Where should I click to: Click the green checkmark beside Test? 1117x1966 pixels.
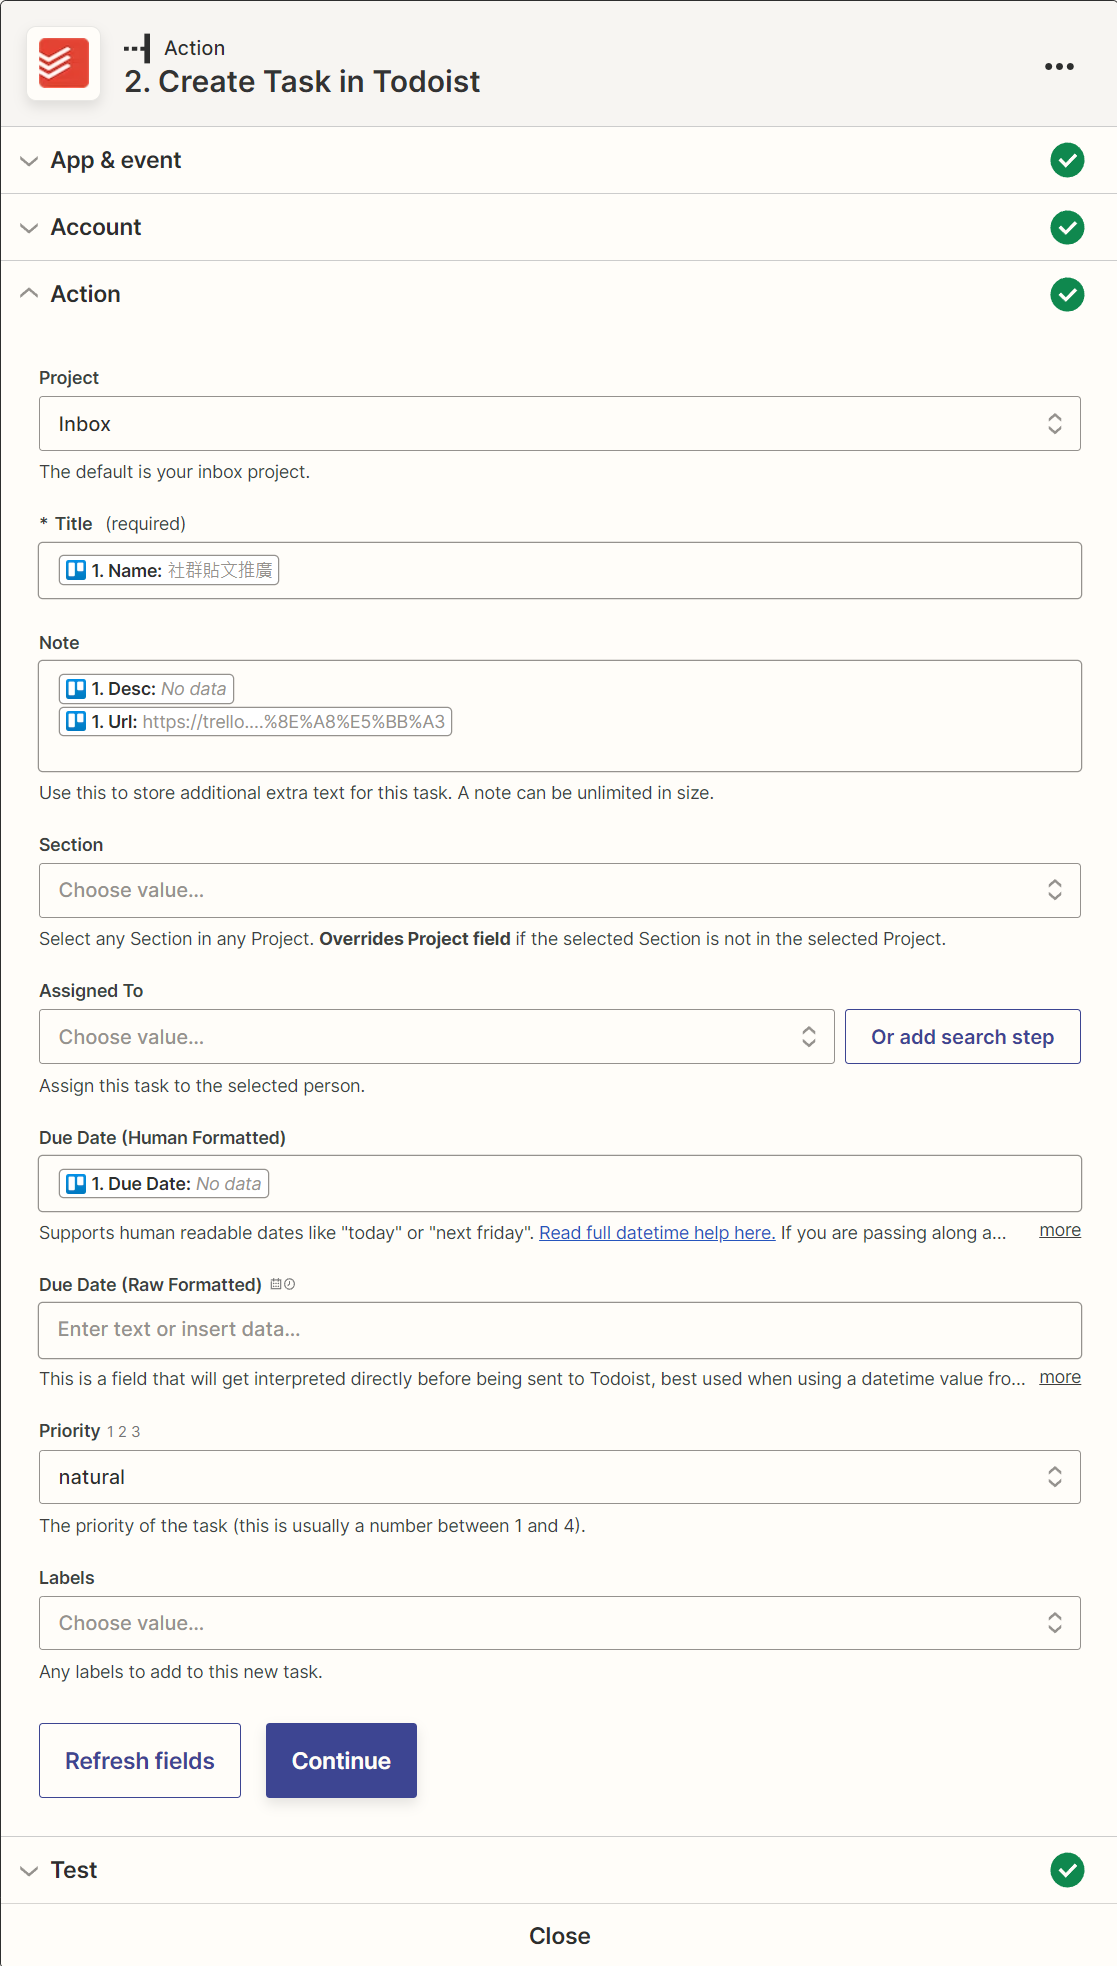point(1067,1869)
